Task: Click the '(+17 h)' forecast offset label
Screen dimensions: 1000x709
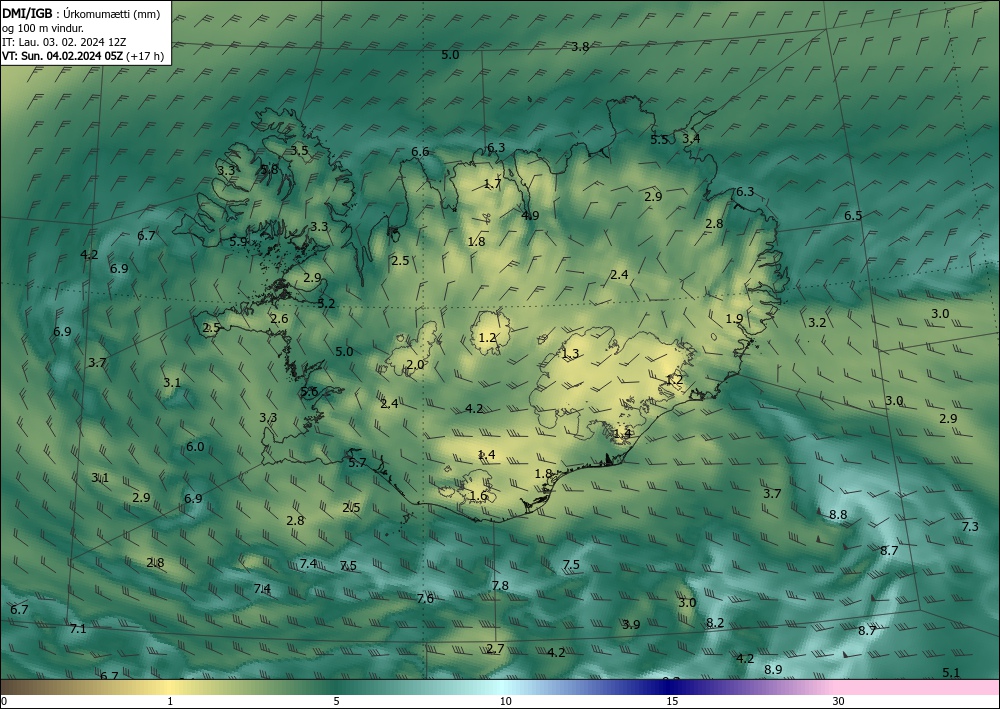Action: (145, 56)
